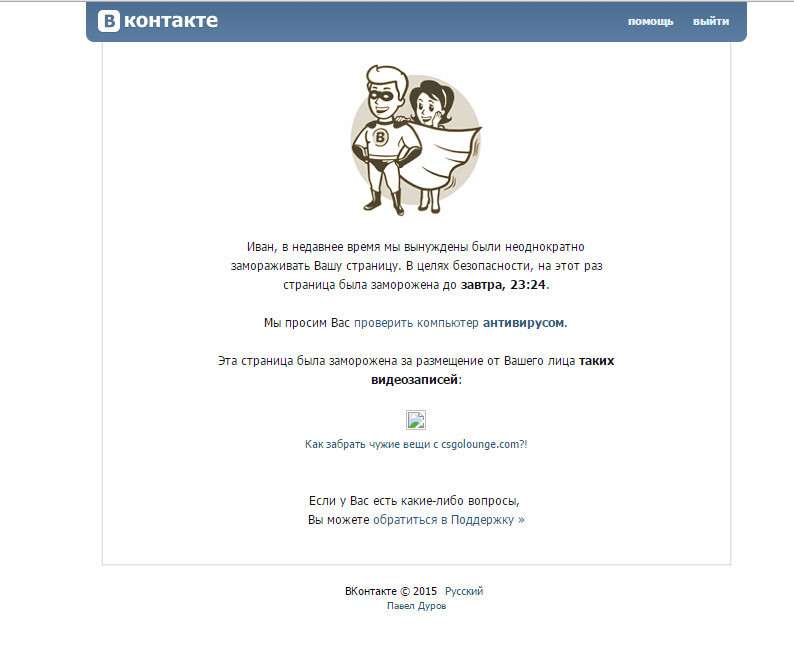The height and width of the screenshot is (651, 794).
Task: Click the bold "антивирусом" link text
Action: [x=525, y=323]
